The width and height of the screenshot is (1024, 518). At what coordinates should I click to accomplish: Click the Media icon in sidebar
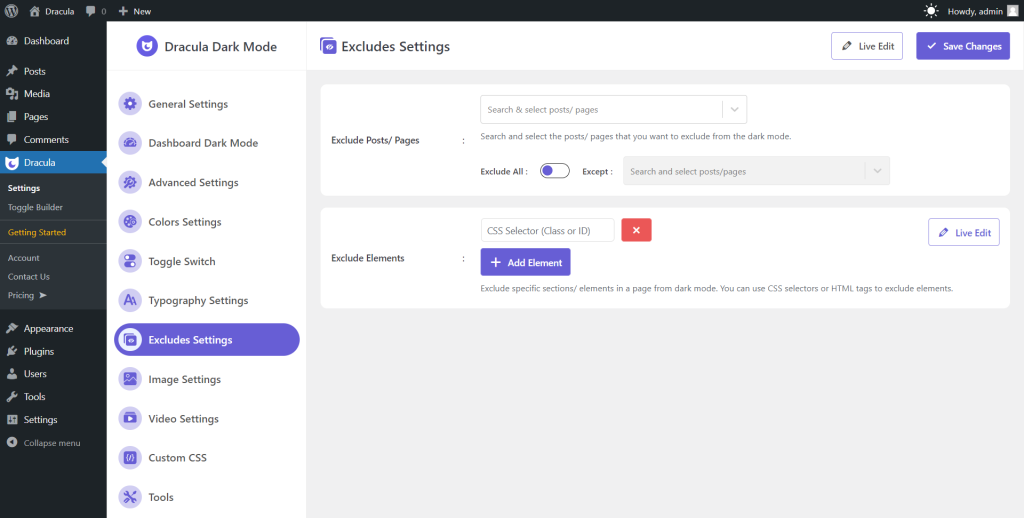pos(12,94)
